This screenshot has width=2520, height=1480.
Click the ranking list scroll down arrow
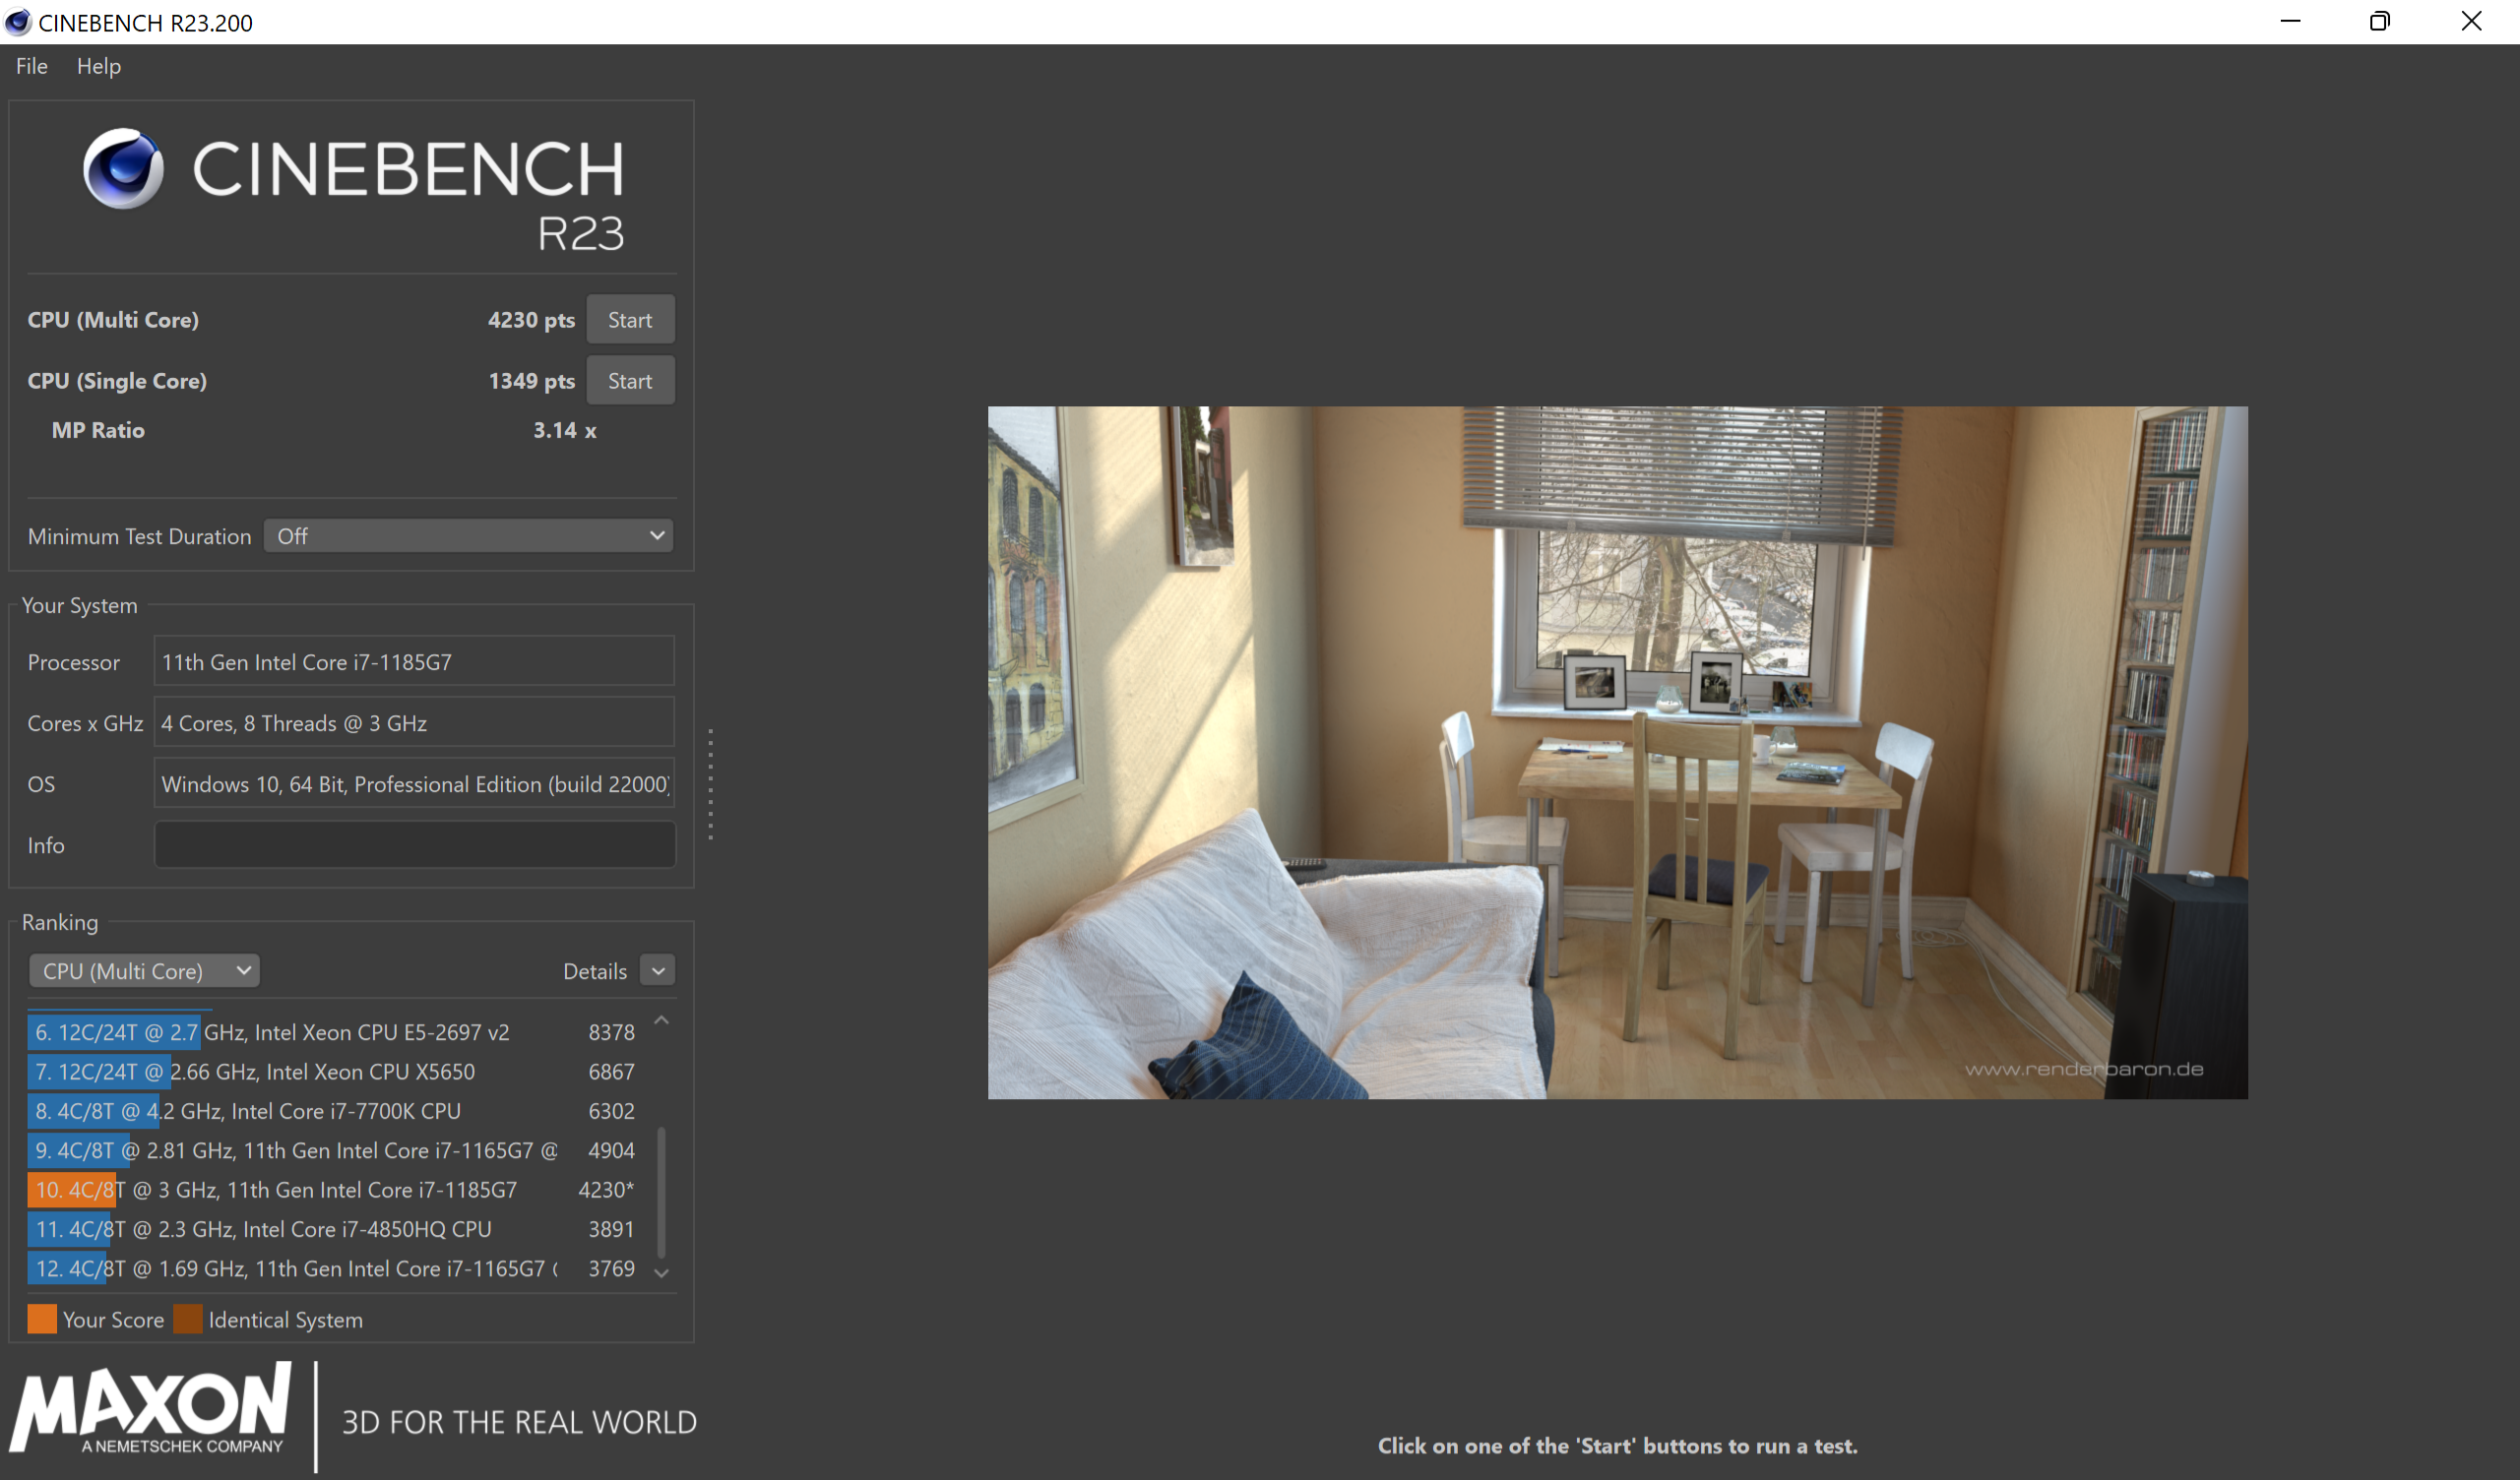tap(661, 1273)
